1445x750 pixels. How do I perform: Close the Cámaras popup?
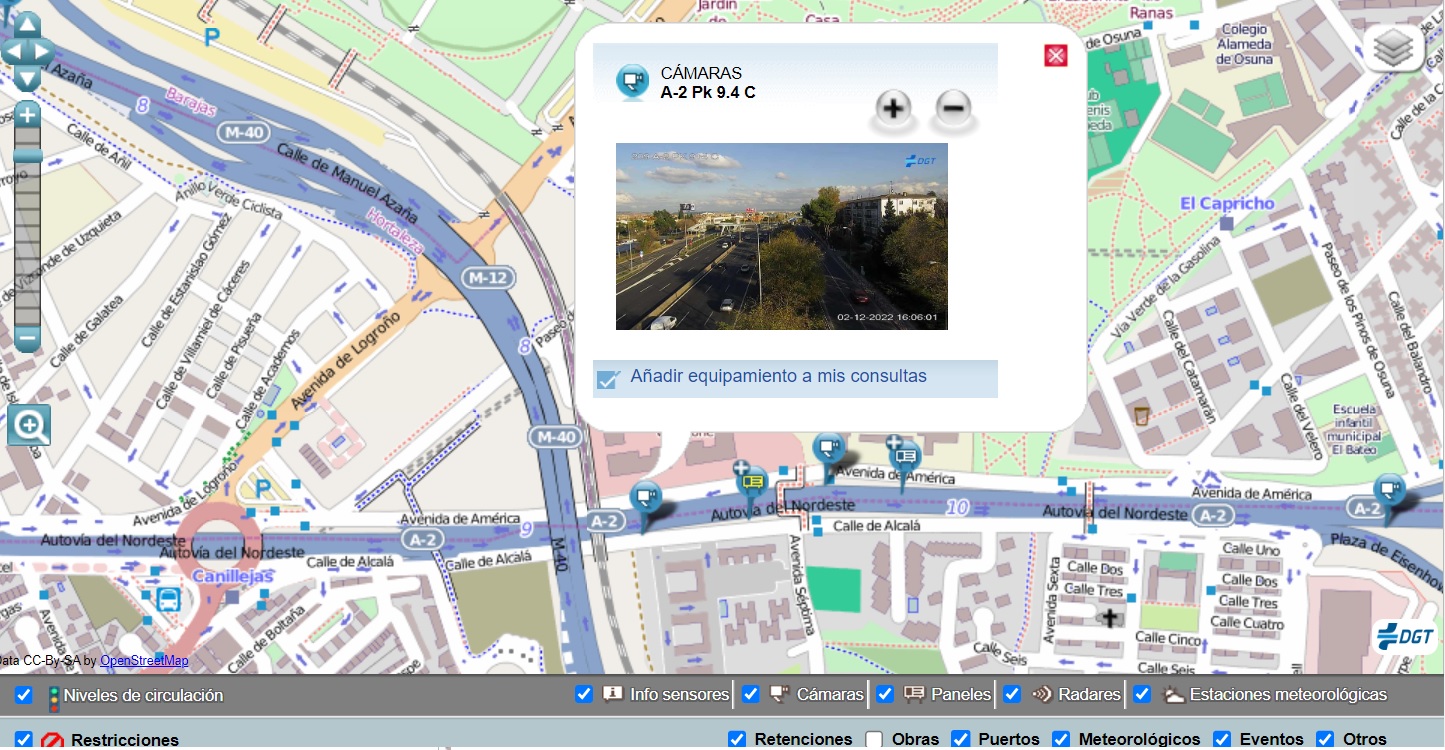(1055, 56)
